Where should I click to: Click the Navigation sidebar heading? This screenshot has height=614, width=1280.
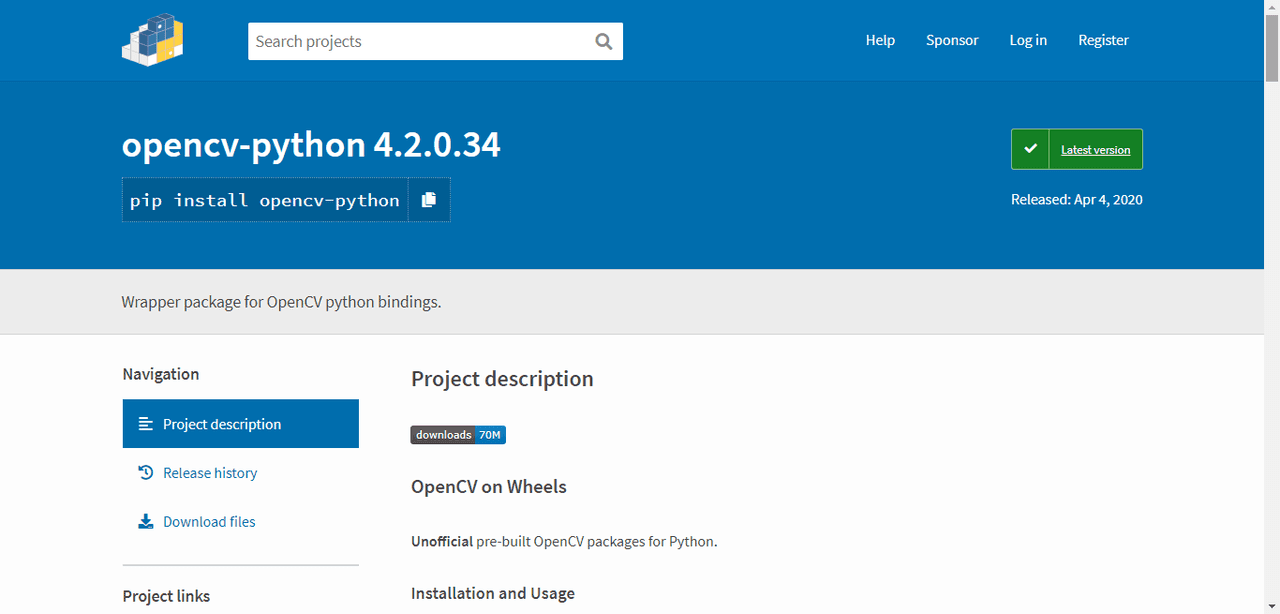point(161,374)
